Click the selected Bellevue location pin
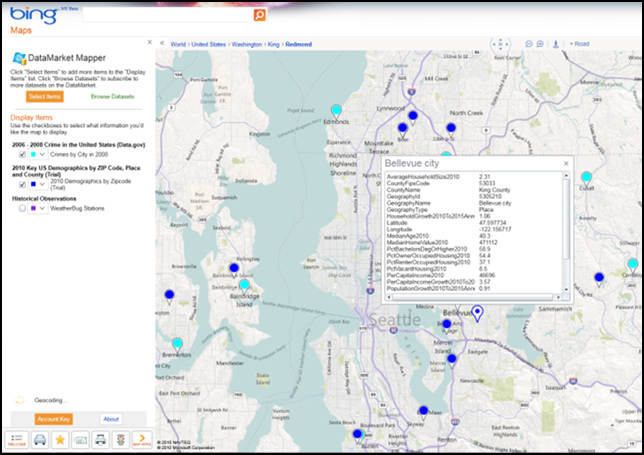Viewport: 644px width, 455px height. 477,313
